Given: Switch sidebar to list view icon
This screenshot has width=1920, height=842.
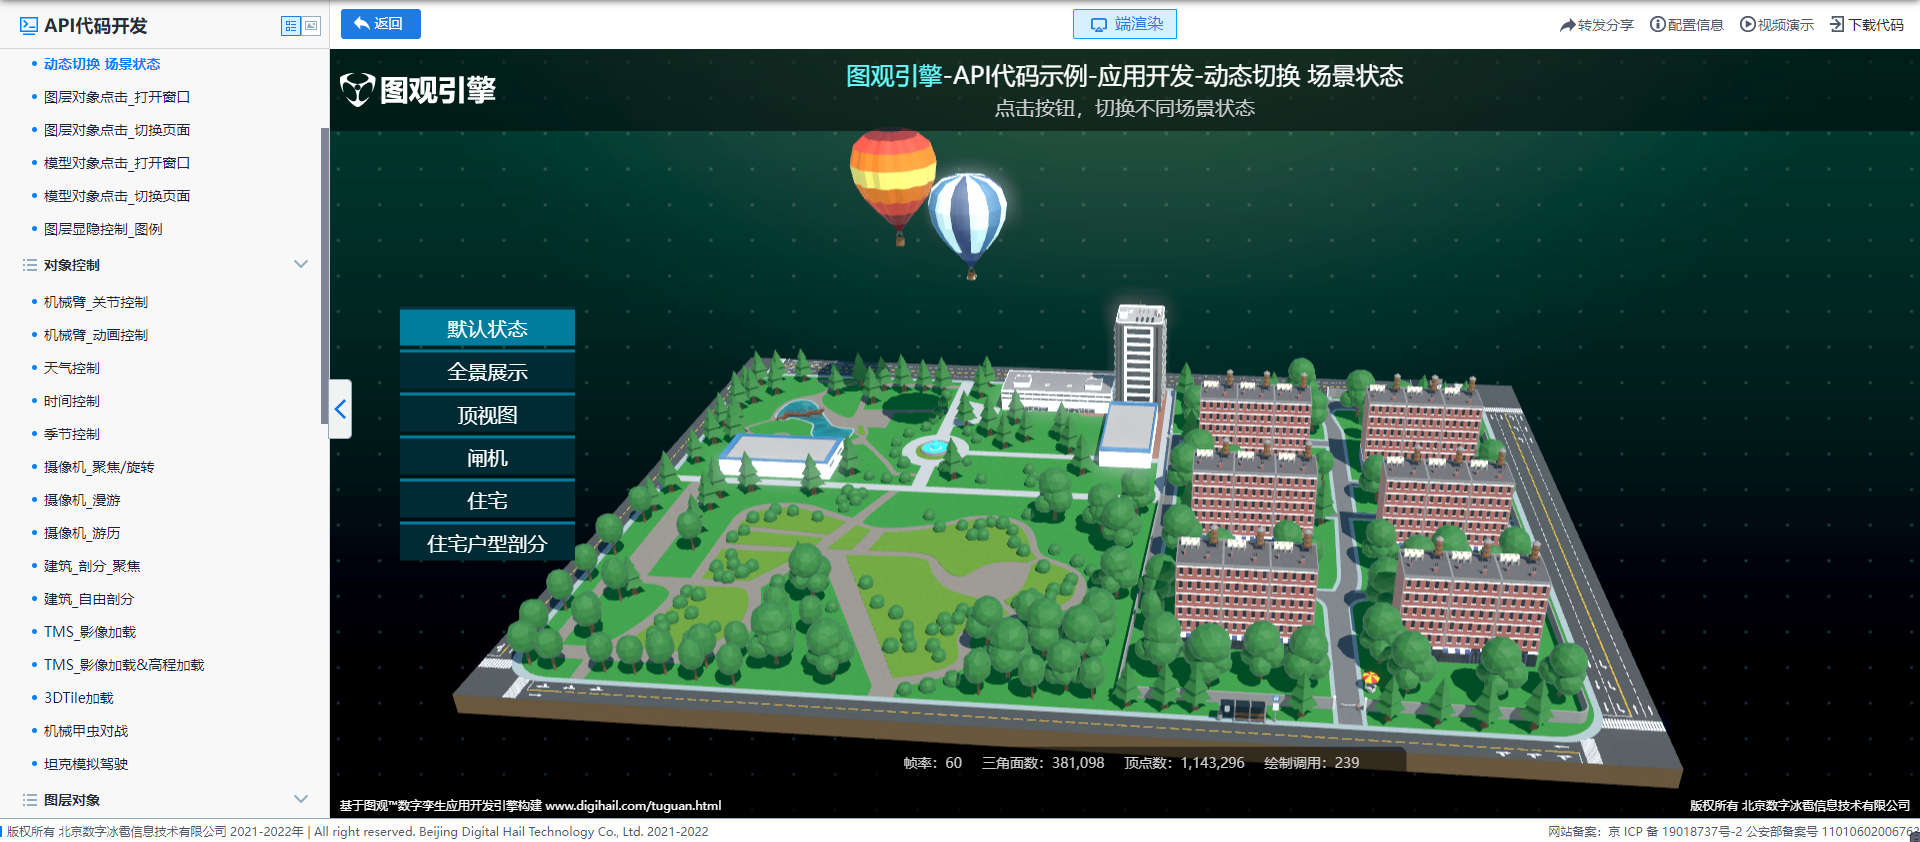Looking at the screenshot, I should pos(290,26).
